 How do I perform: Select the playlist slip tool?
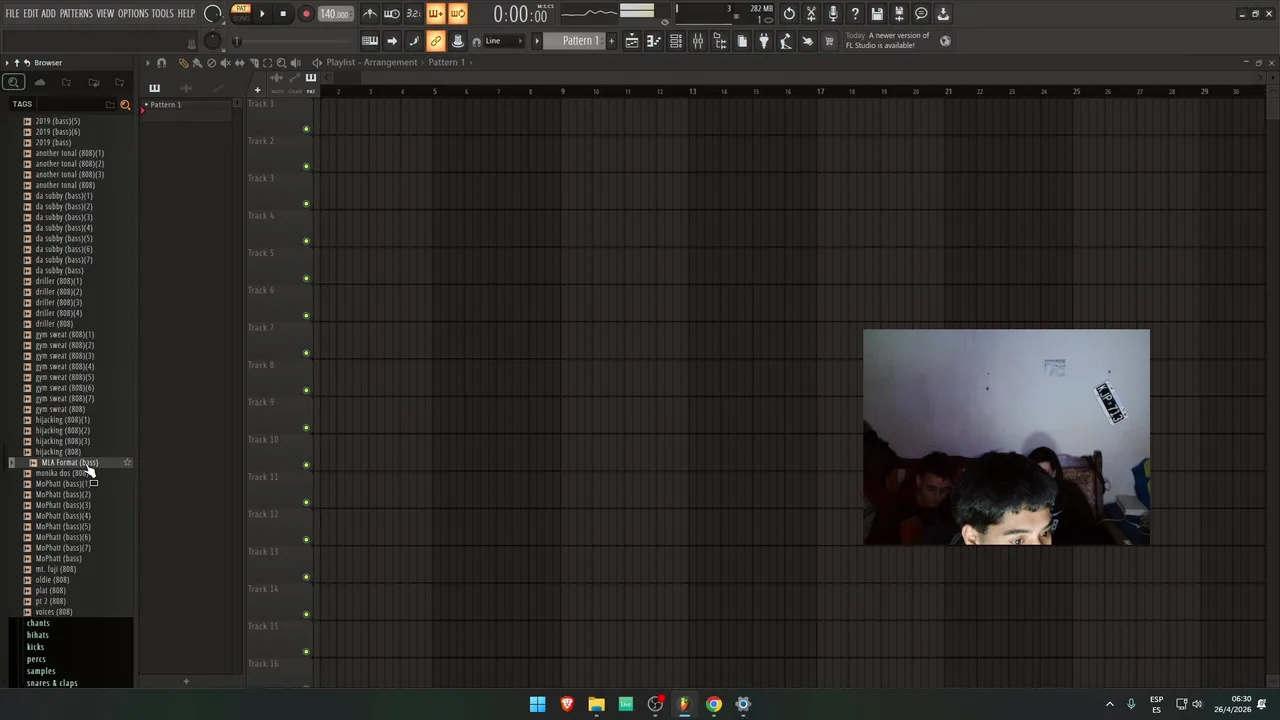click(239, 62)
